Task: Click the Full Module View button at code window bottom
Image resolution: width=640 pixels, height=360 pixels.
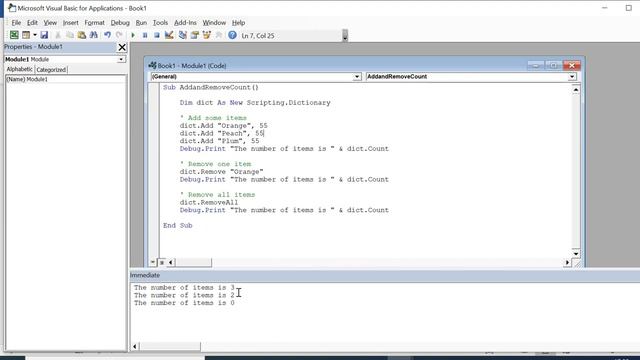Action: 162,262
